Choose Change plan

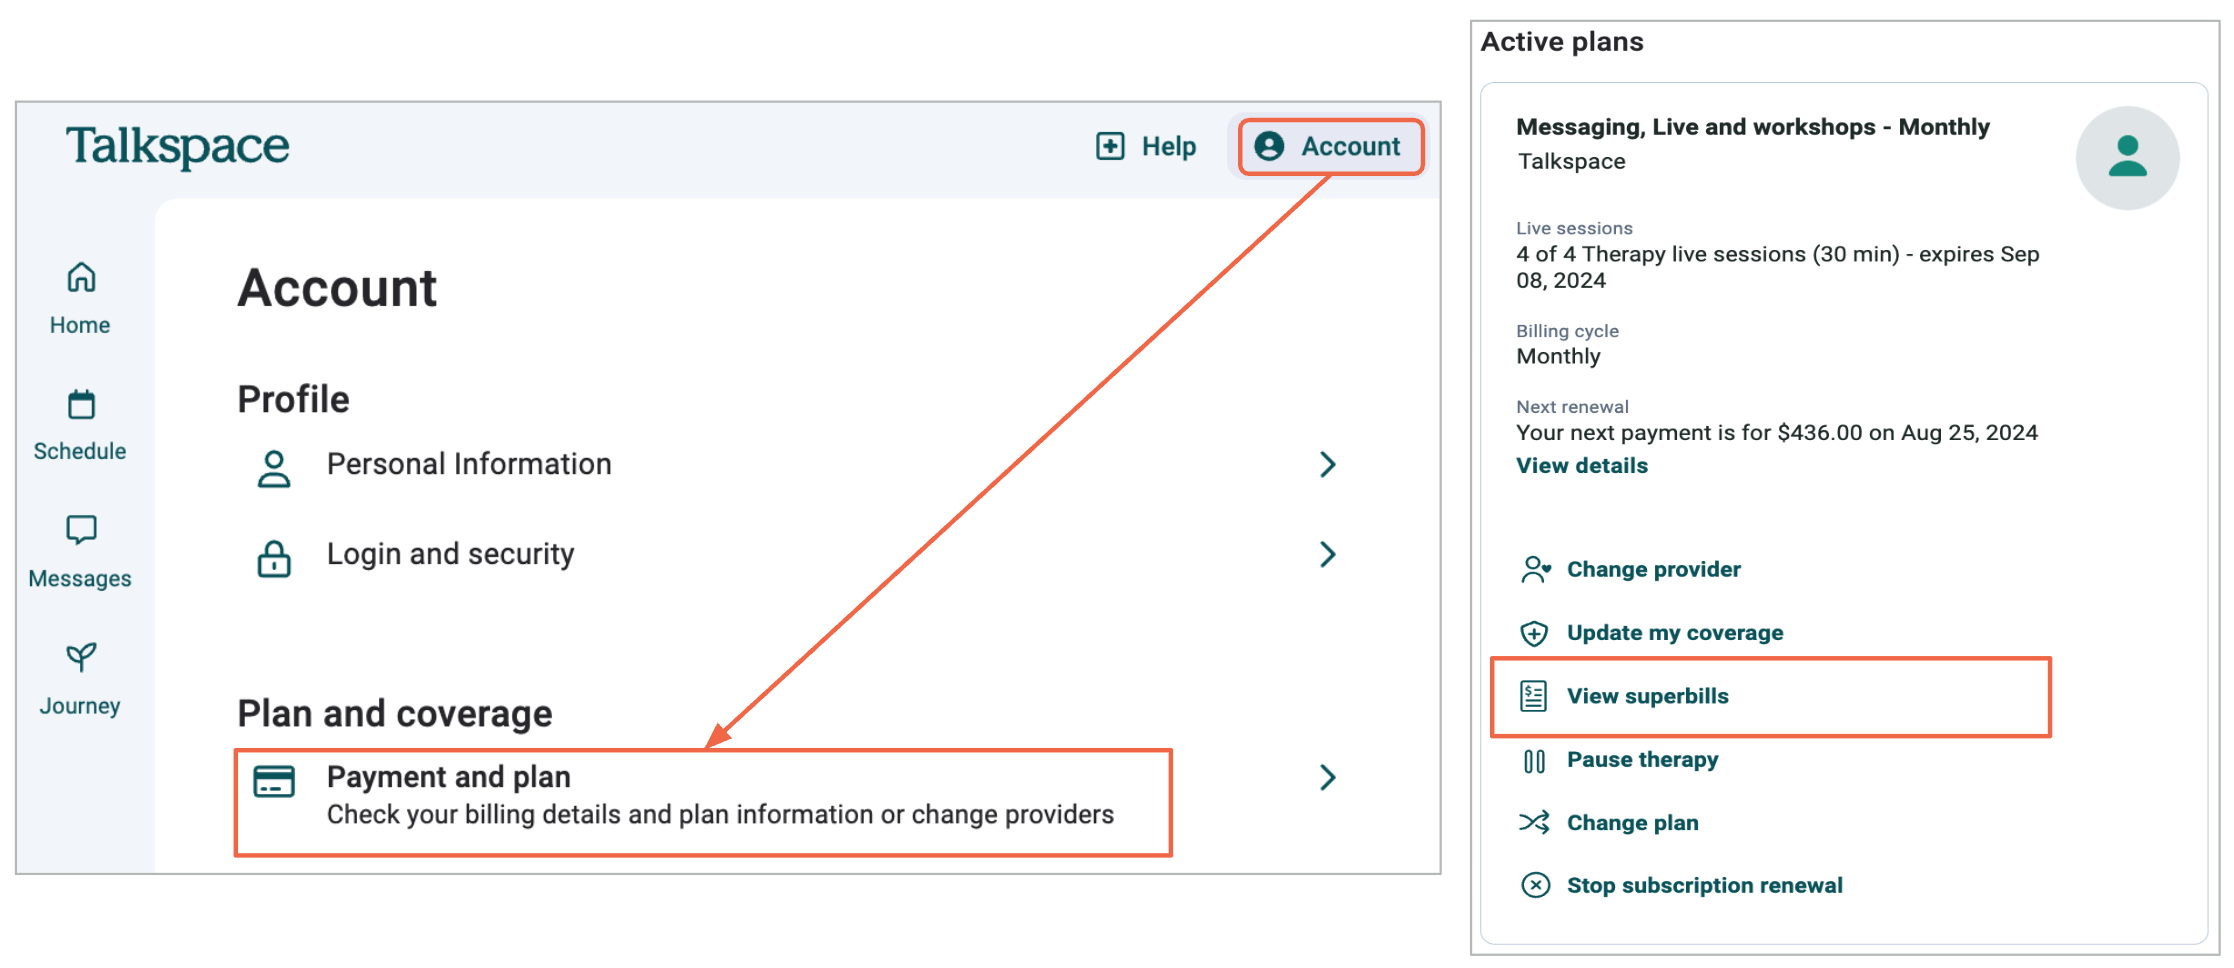click(x=1632, y=823)
